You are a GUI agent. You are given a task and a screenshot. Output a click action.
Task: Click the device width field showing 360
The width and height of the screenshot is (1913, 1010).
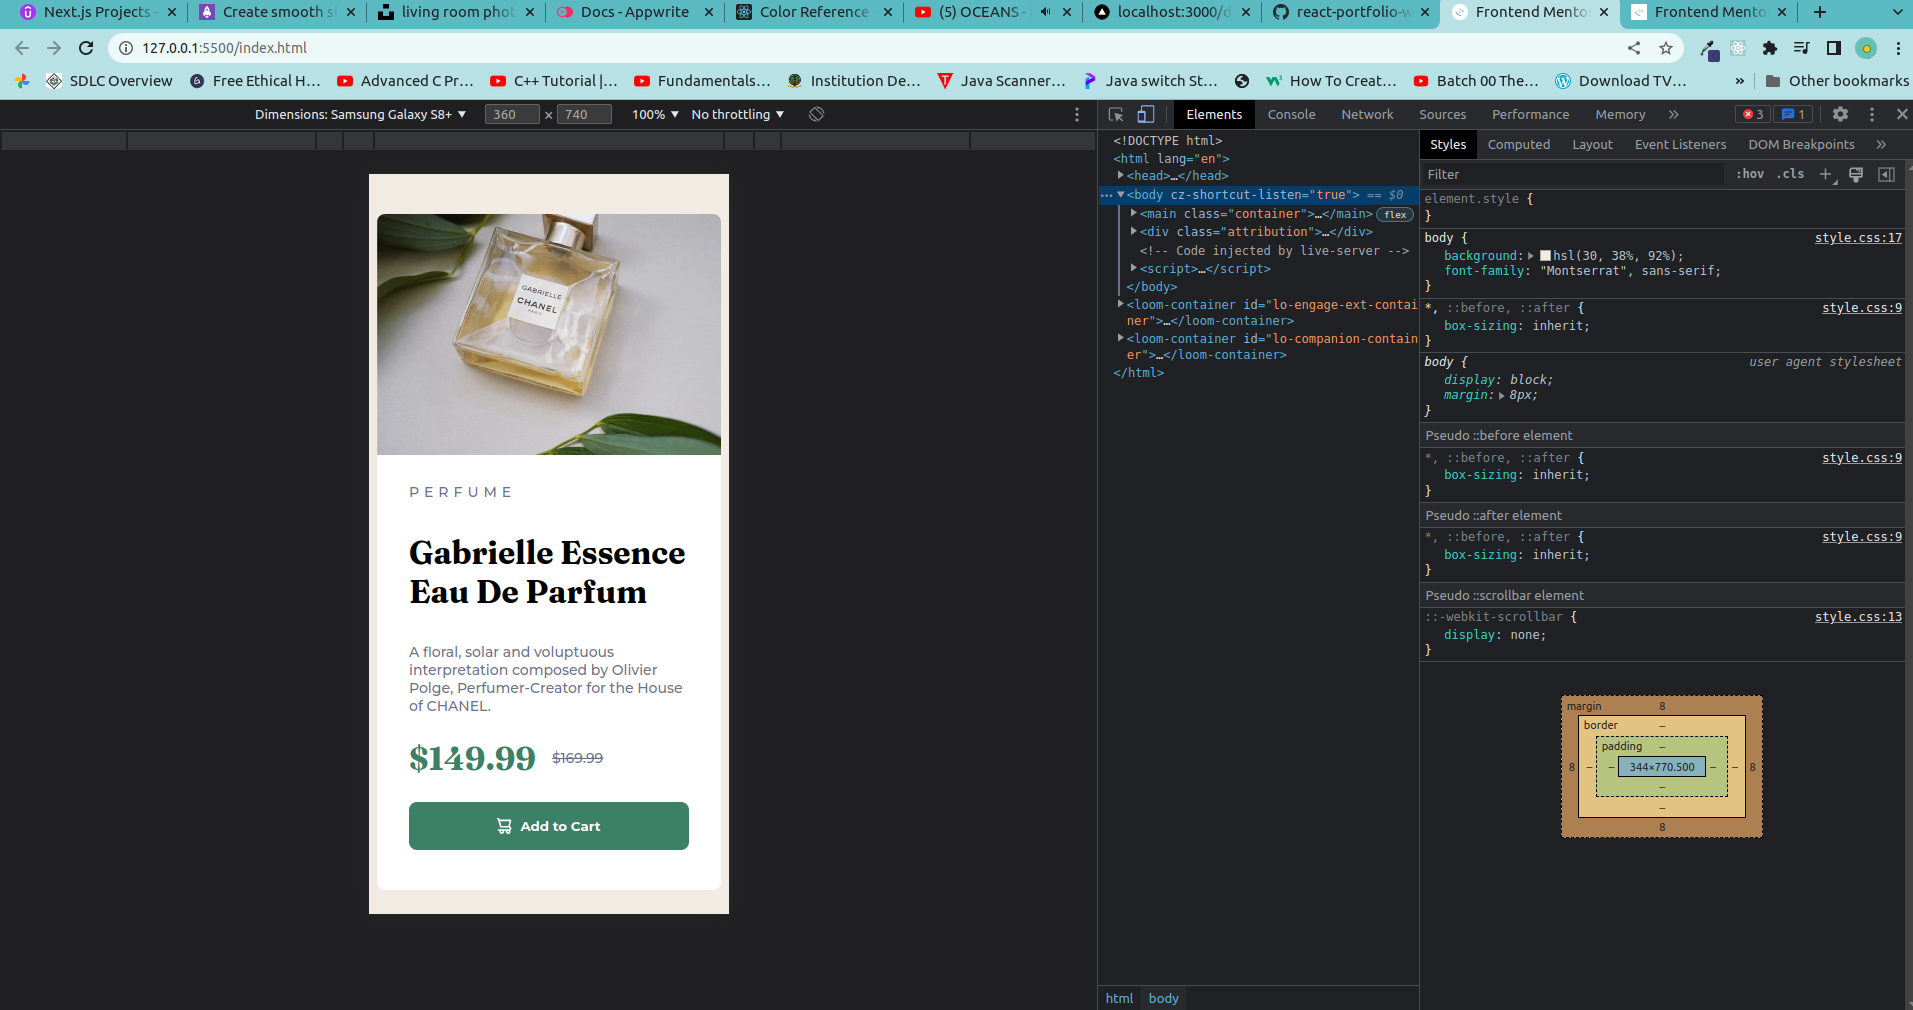click(512, 114)
